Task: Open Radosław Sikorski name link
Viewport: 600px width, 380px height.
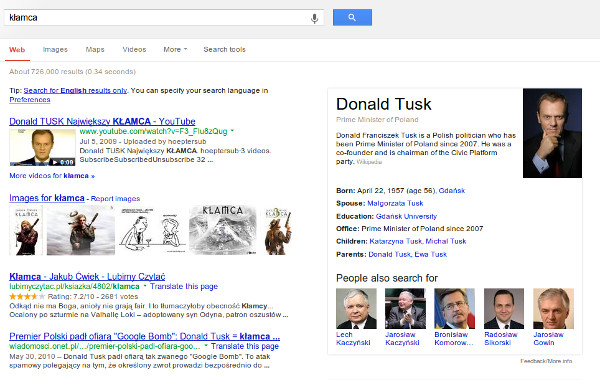Action: pyautogui.click(x=501, y=339)
